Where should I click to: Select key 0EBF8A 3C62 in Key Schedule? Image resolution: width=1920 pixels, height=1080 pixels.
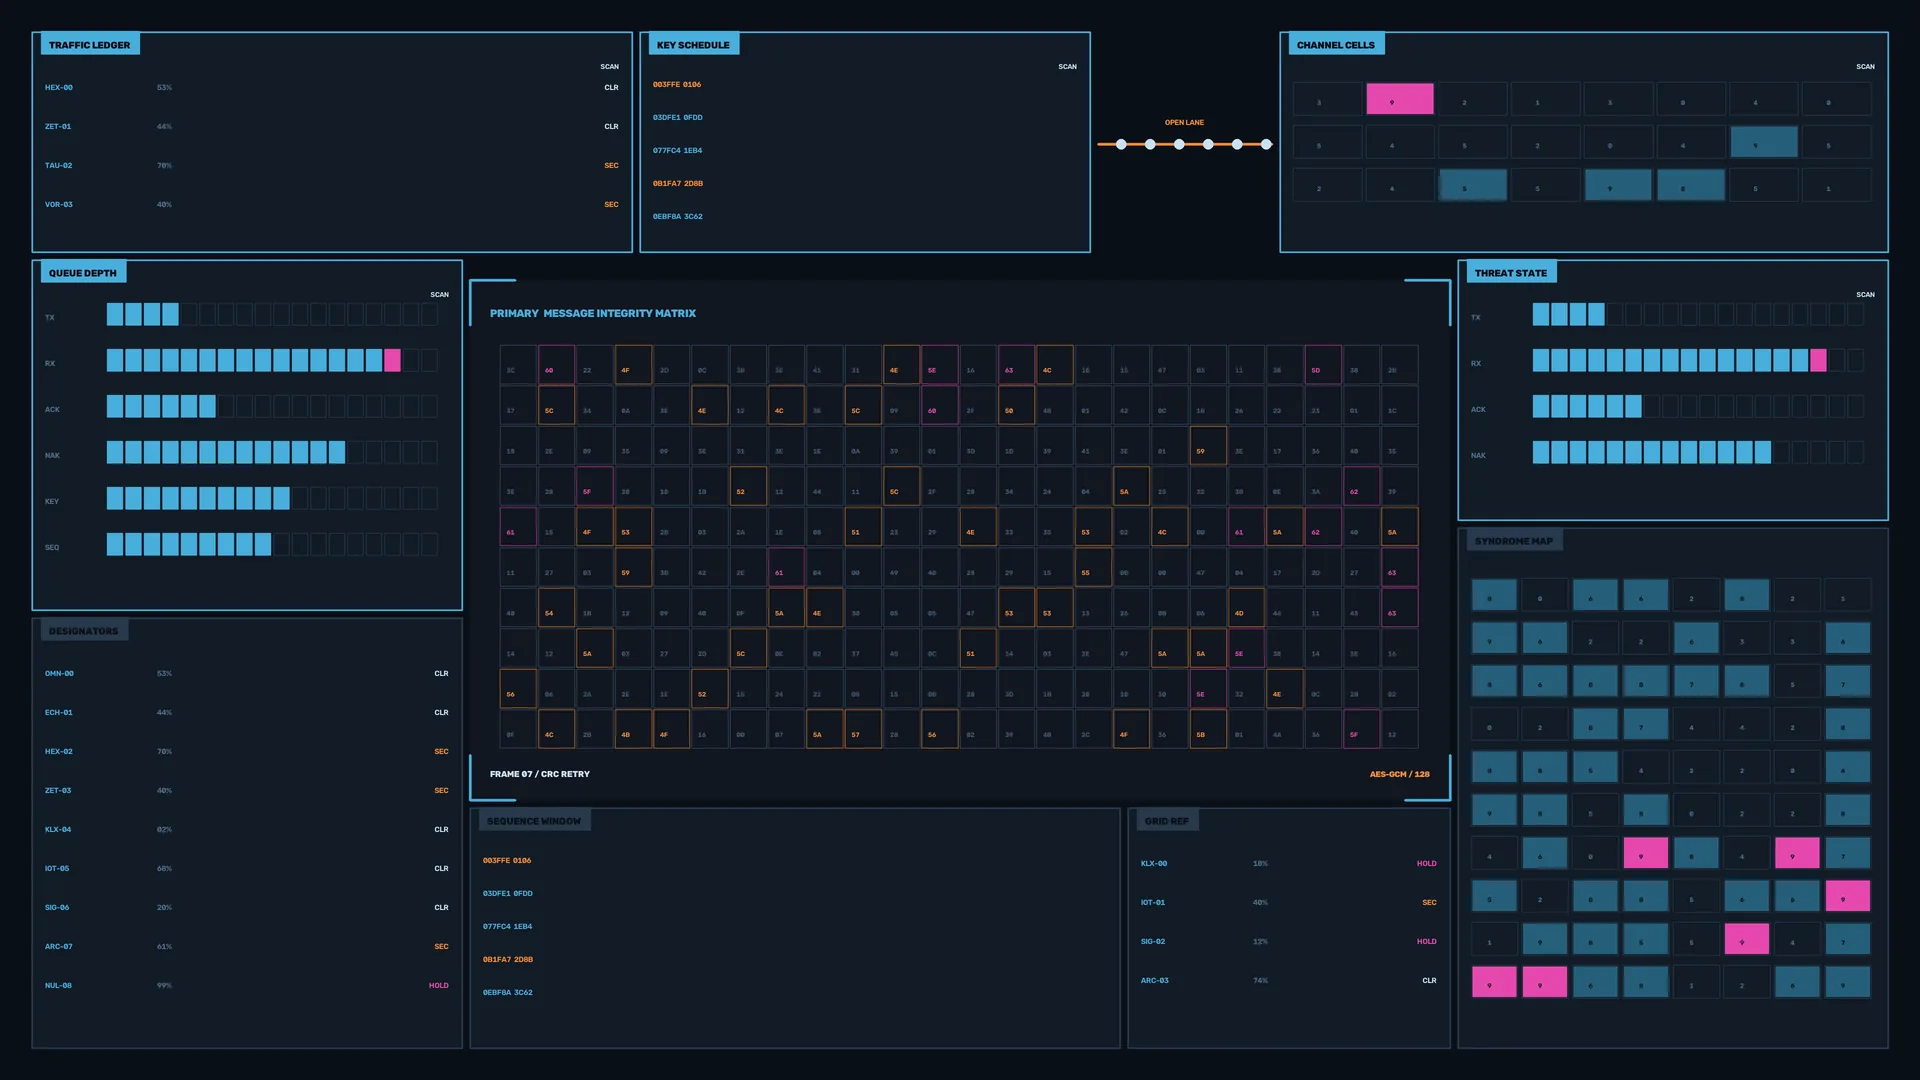pyautogui.click(x=678, y=217)
